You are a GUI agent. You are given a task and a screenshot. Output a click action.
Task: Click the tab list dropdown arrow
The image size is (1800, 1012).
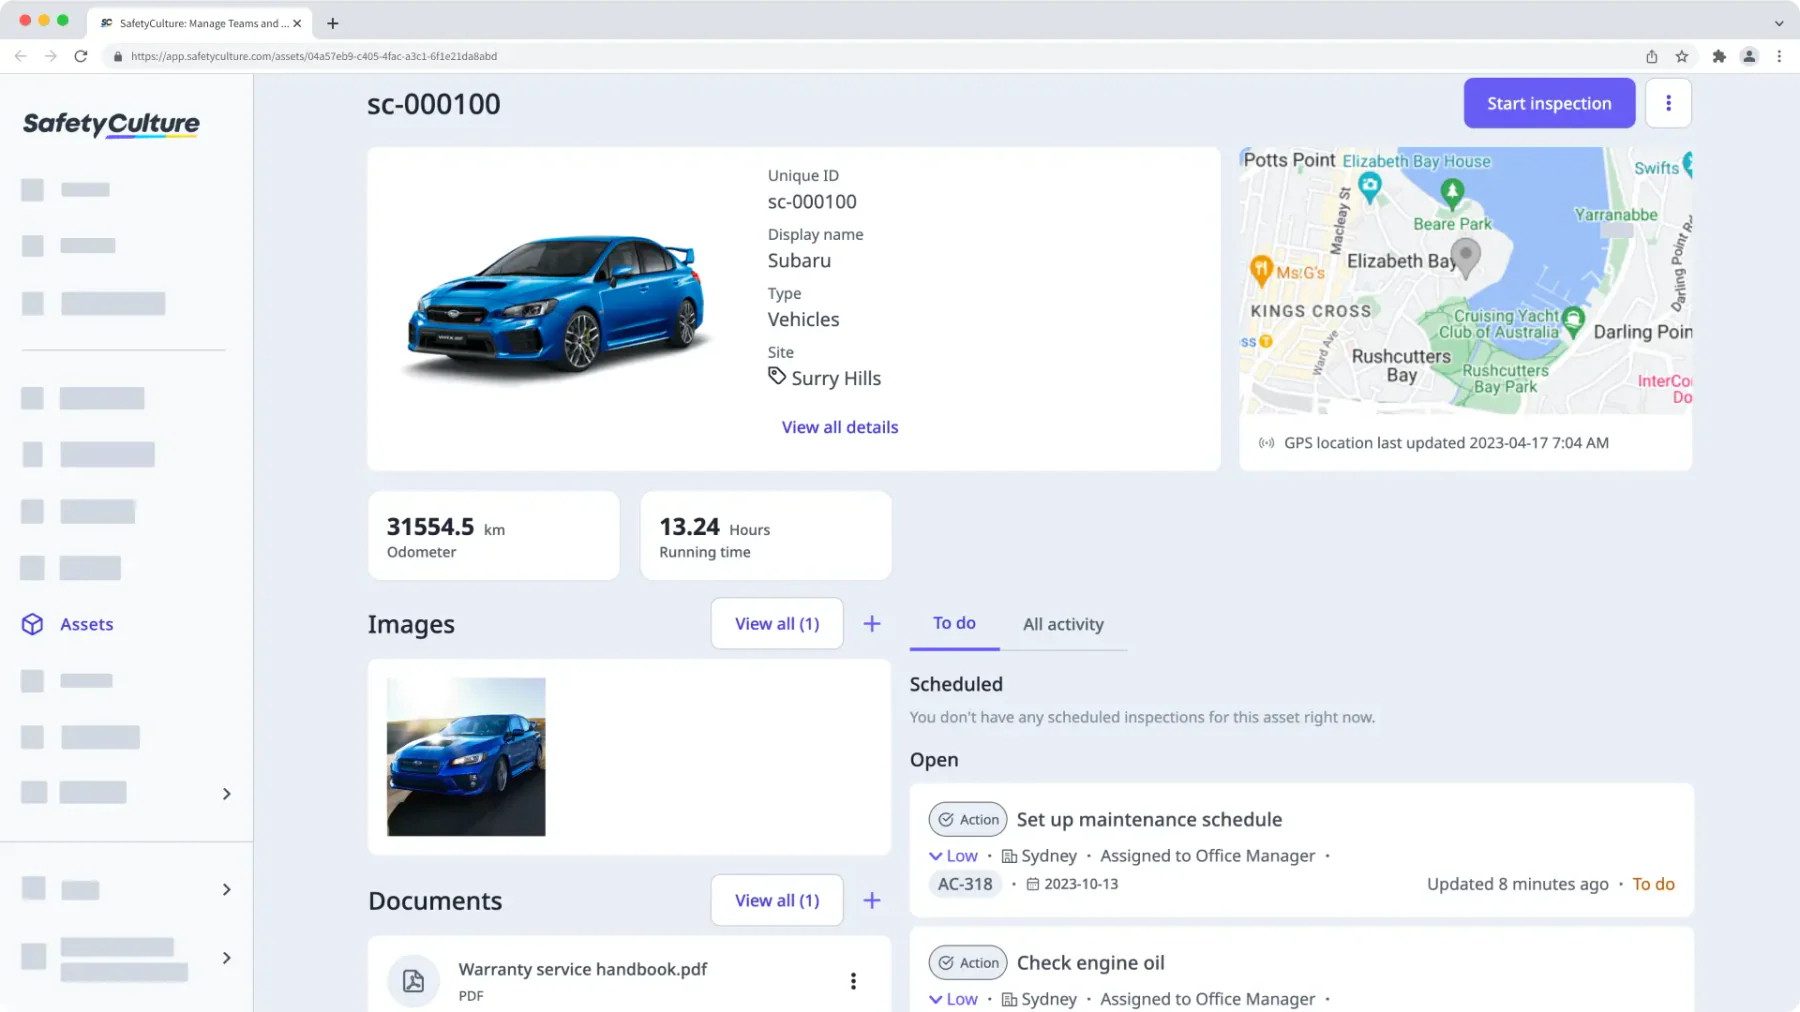click(1779, 23)
